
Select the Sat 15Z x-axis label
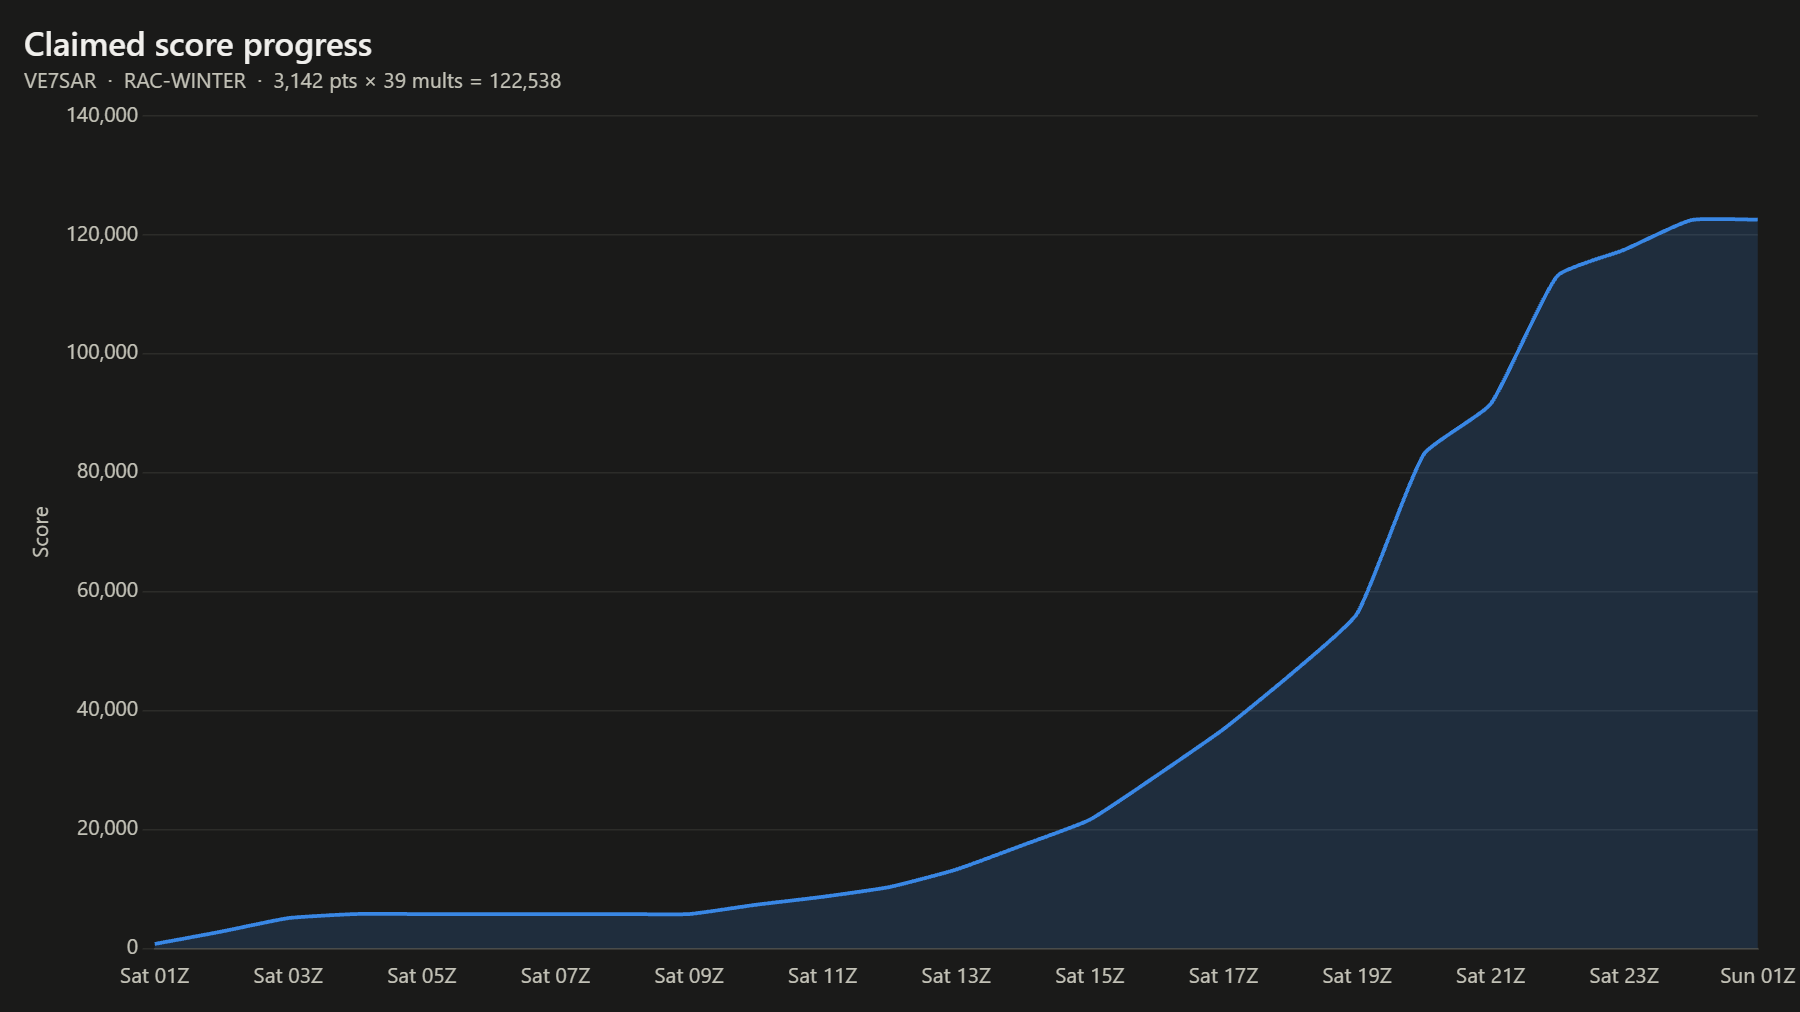[1090, 976]
